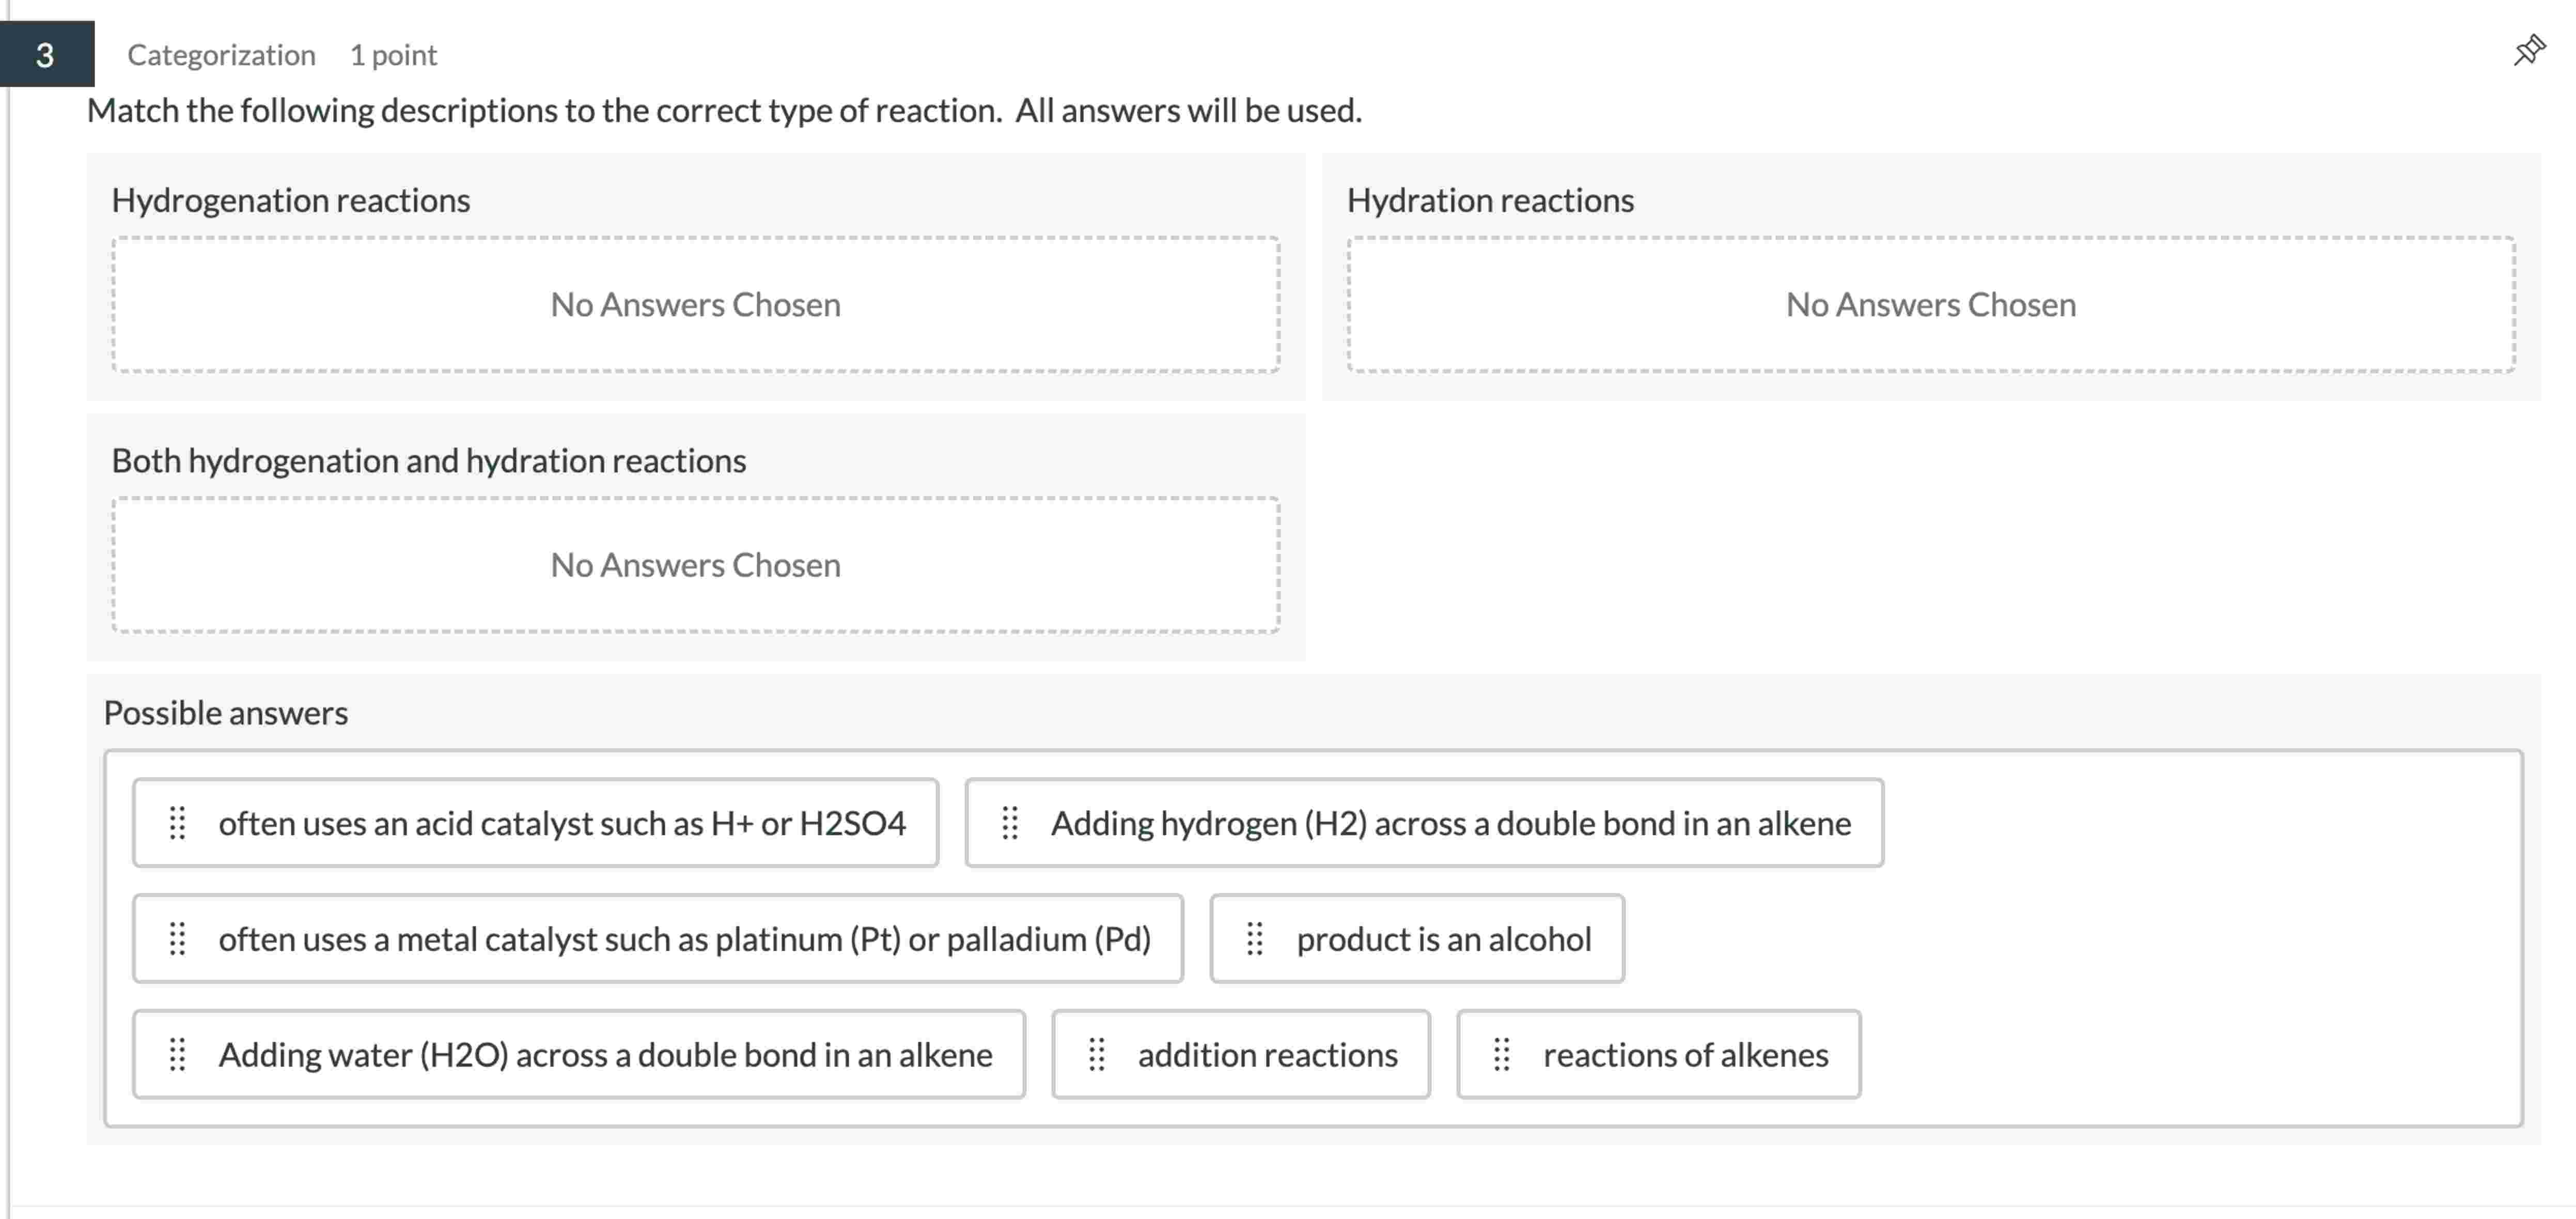Select 'often uses an acid catalyst' answer
This screenshot has height=1219, width=2576.
561,823
